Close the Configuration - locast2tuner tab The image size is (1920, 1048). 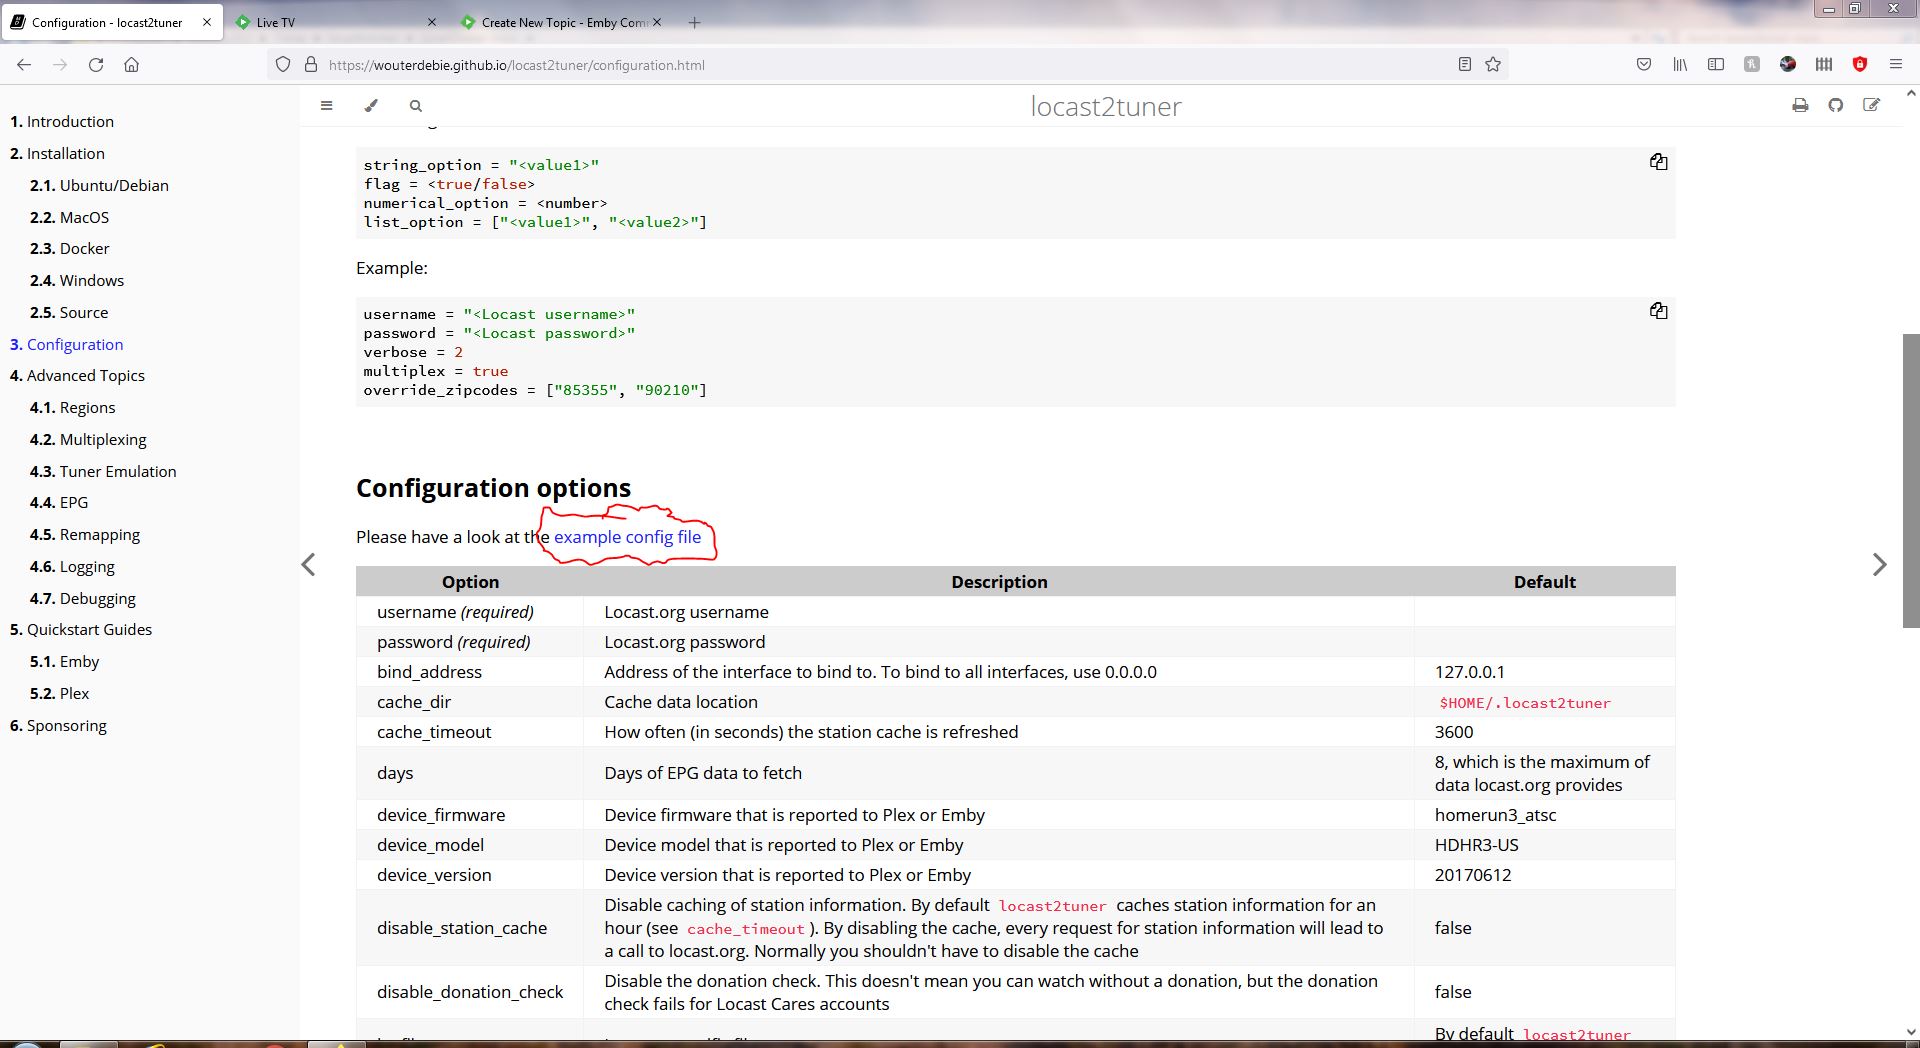(207, 22)
